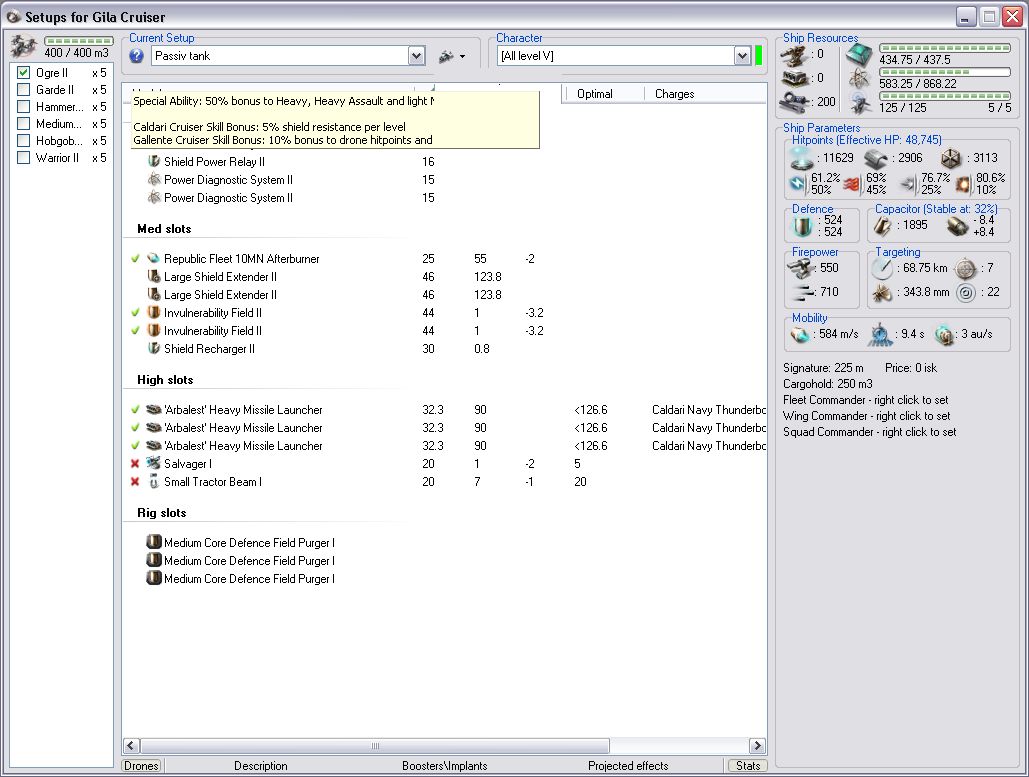
Task: Enable the Hammer... drone checkbox
Action: click(x=24, y=107)
